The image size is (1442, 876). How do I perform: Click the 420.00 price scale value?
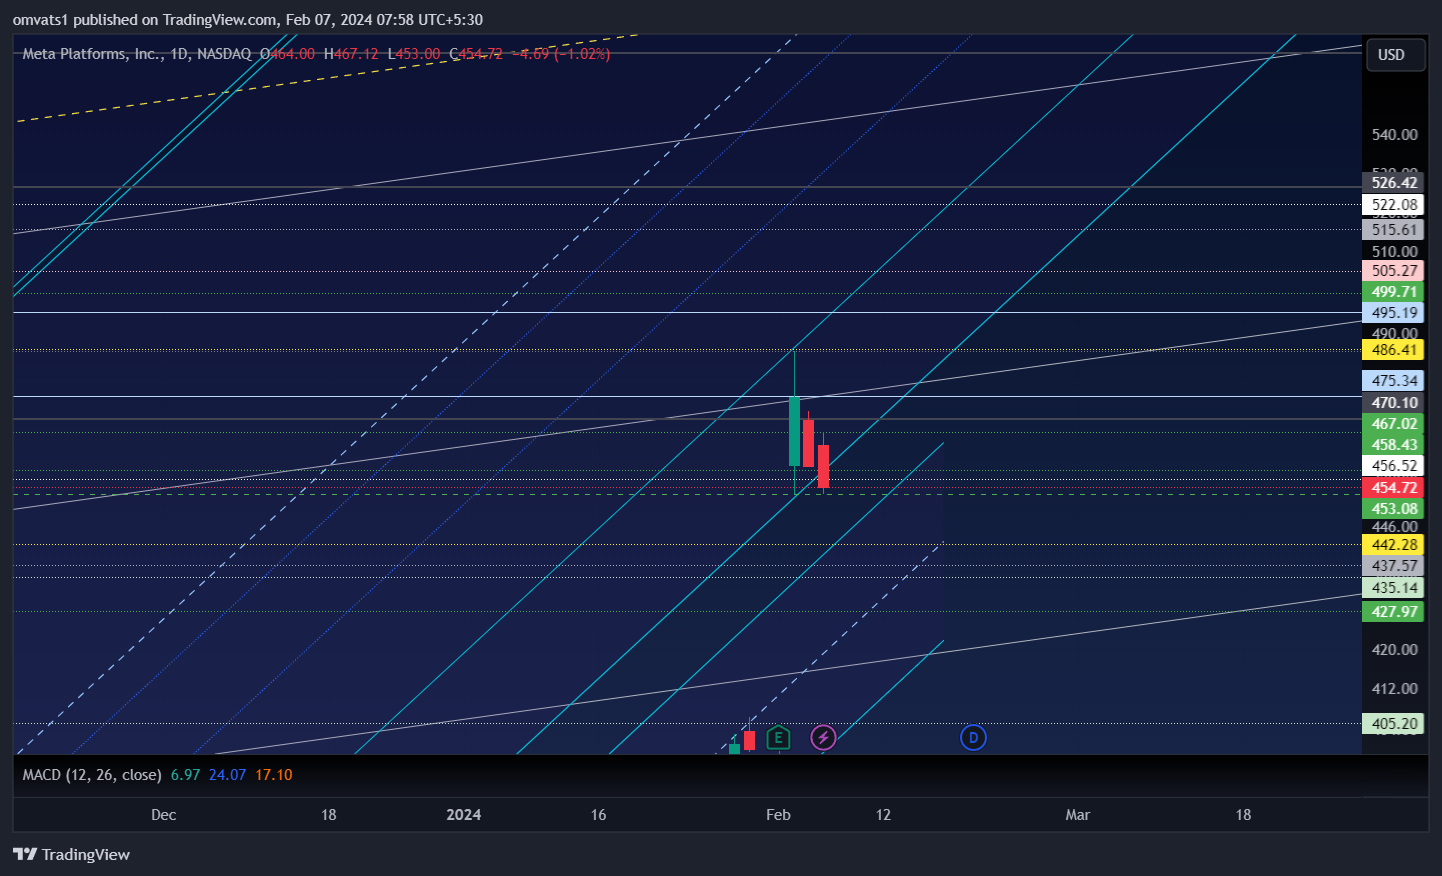pyautogui.click(x=1394, y=650)
